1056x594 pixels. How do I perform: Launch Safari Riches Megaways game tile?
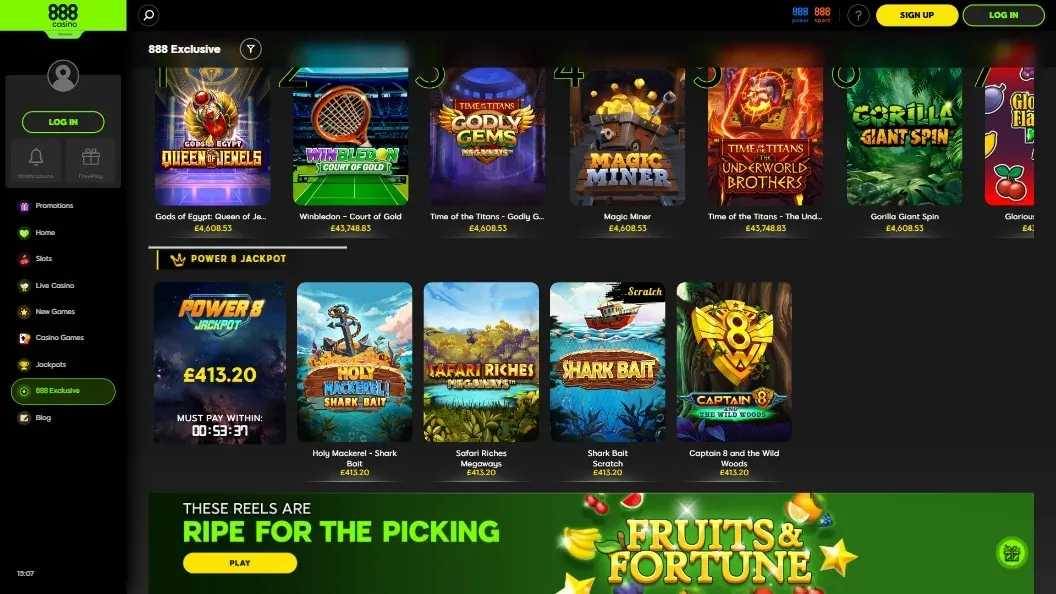click(481, 362)
